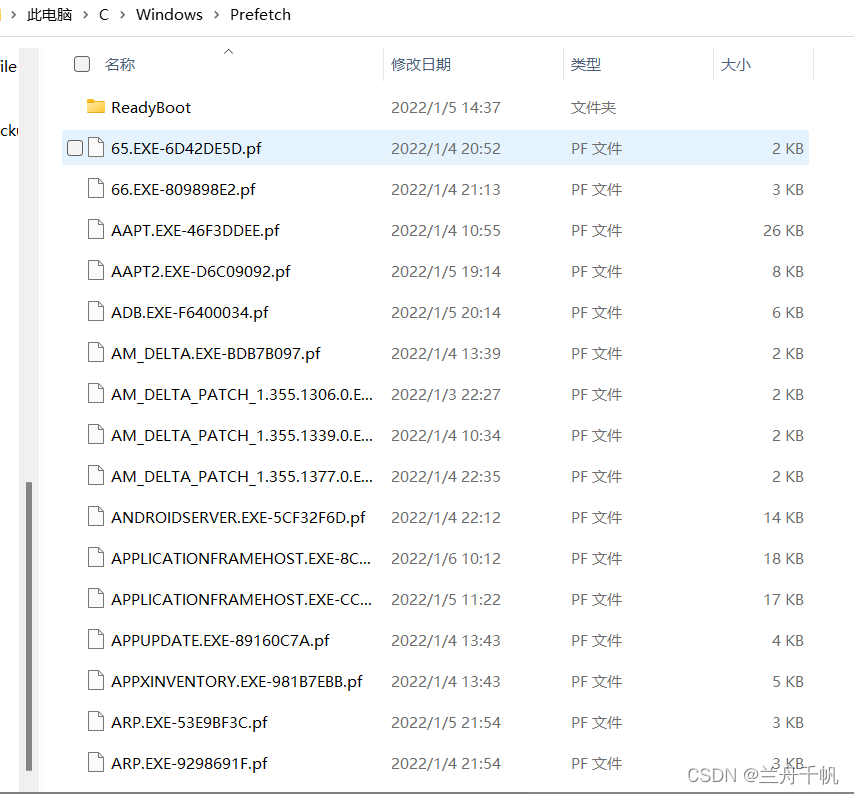Toggle the select-all checkbox in header
Image resolution: width=854 pixels, height=794 pixels.
pyautogui.click(x=82, y=64)
